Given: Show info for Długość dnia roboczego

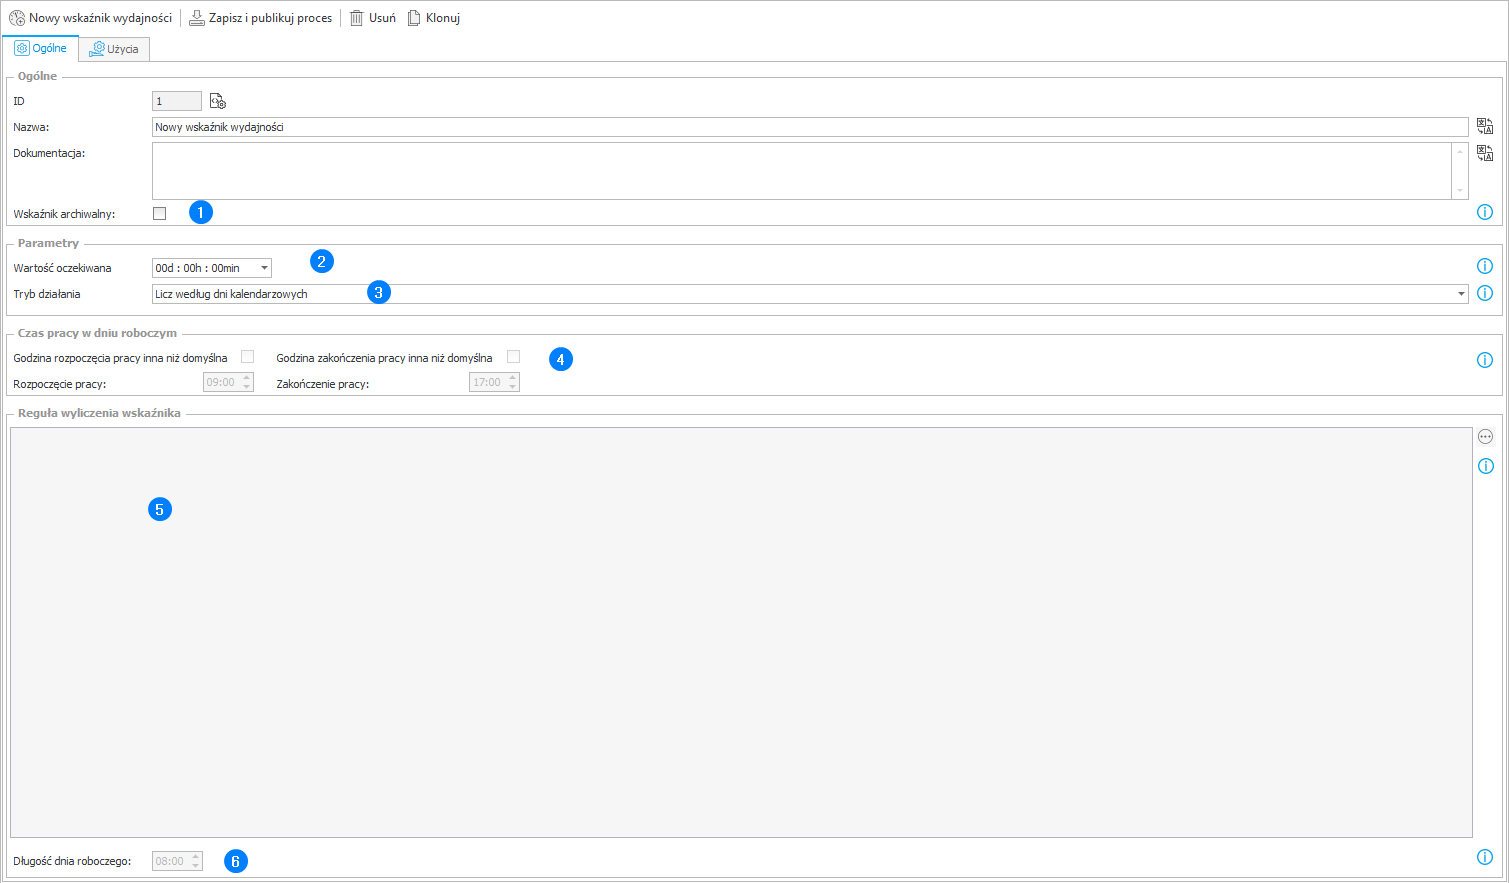Looking at the screenshot, I should (1485, 857).
